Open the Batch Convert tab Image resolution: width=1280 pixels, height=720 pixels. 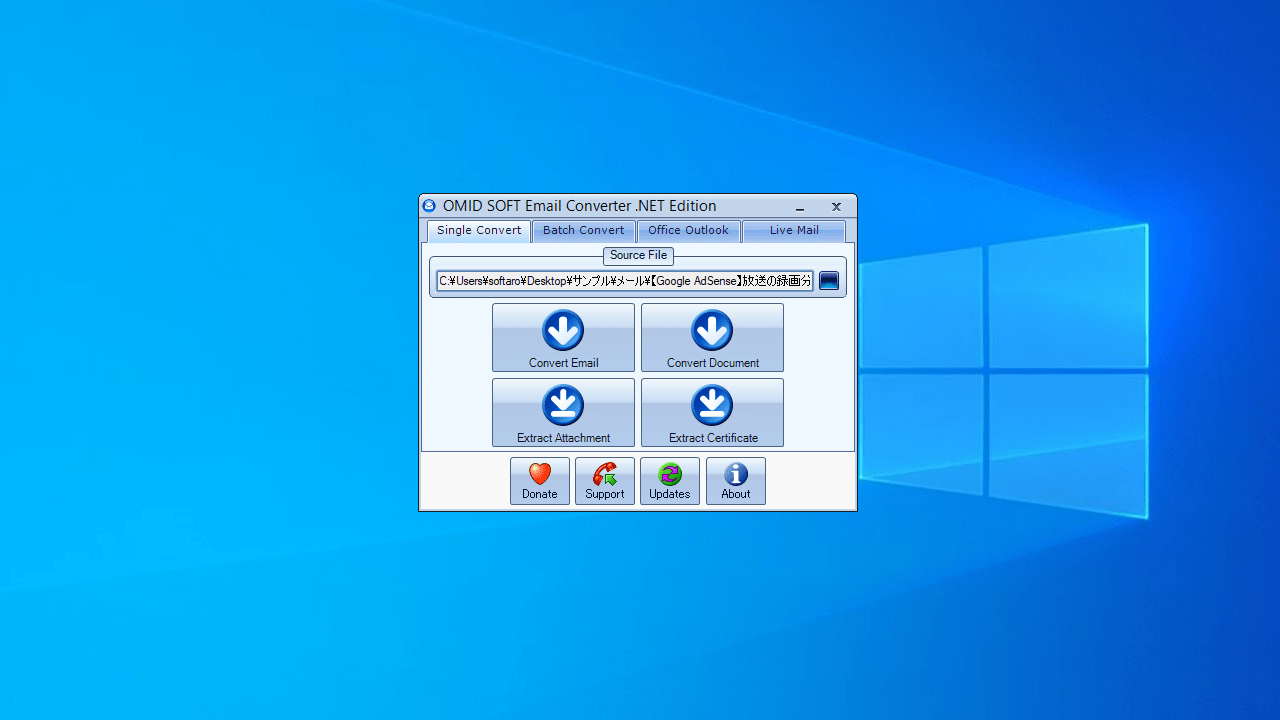584,231
